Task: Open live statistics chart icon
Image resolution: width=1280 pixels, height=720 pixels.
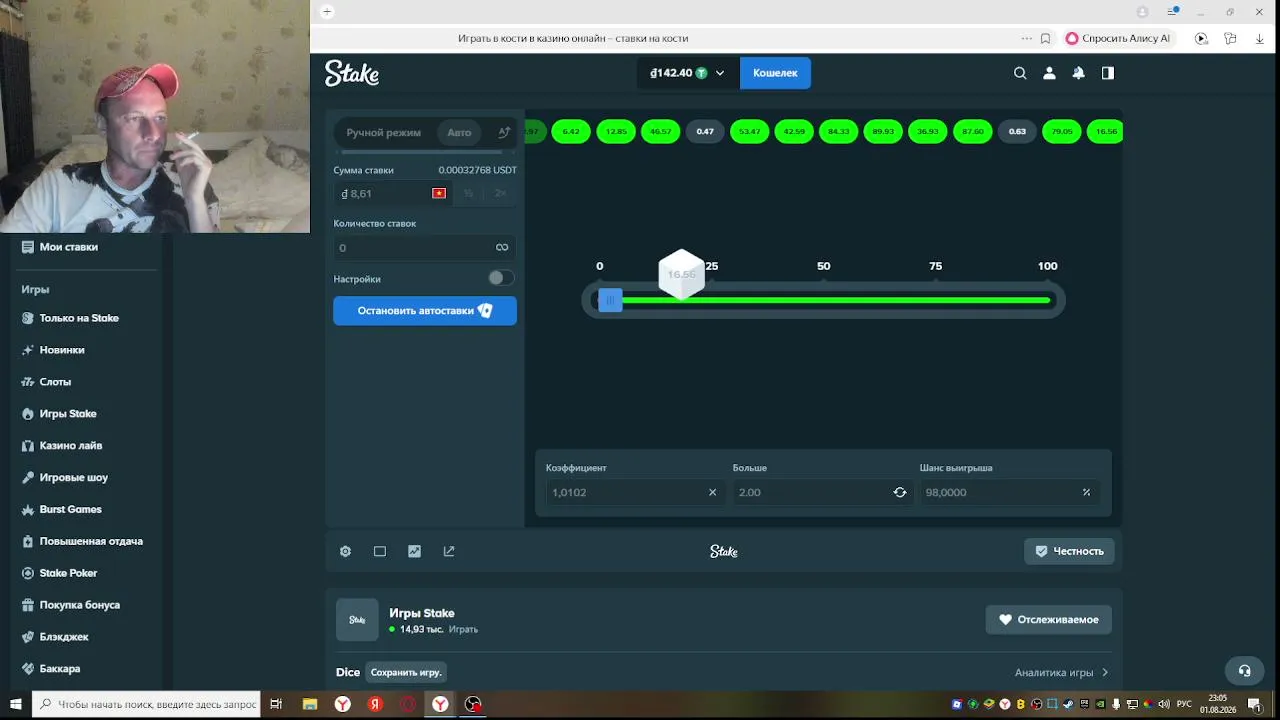Action: click(x=414, y=551)
